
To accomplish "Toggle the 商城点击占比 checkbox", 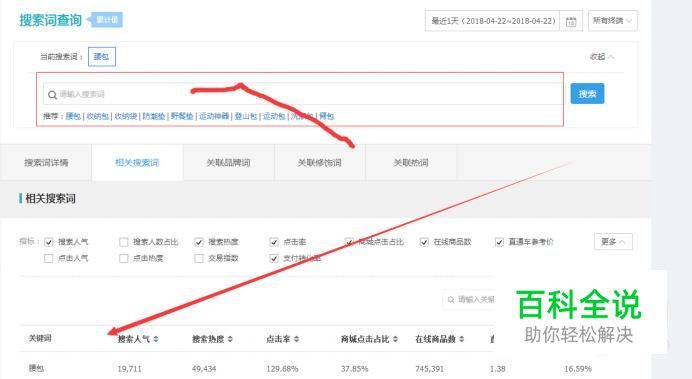I will click(x=349, y=242).
